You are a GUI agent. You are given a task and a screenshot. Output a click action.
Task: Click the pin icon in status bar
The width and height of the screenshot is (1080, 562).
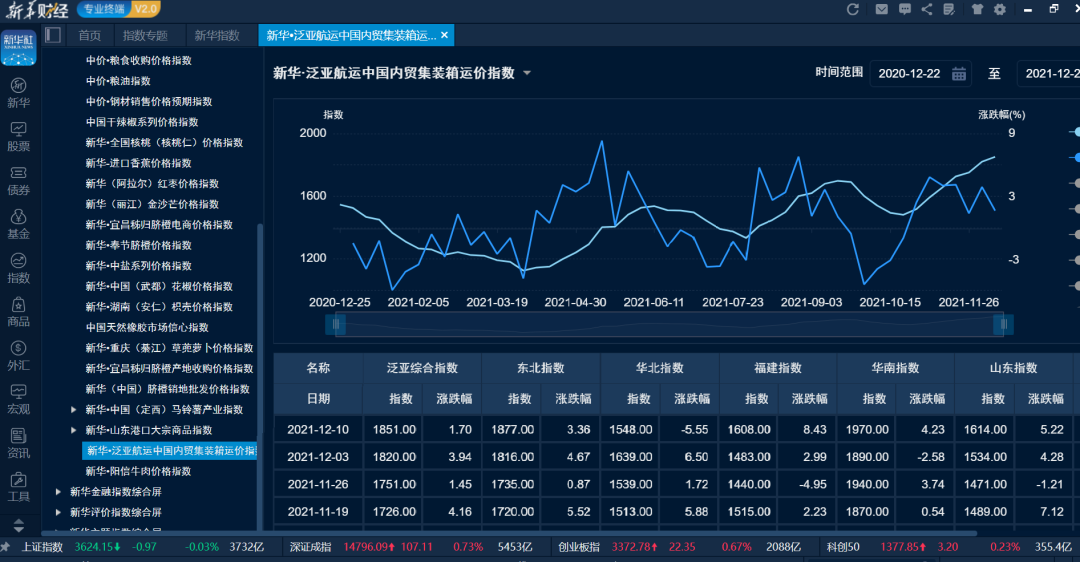pyautogui.click(x=6, y=547)
